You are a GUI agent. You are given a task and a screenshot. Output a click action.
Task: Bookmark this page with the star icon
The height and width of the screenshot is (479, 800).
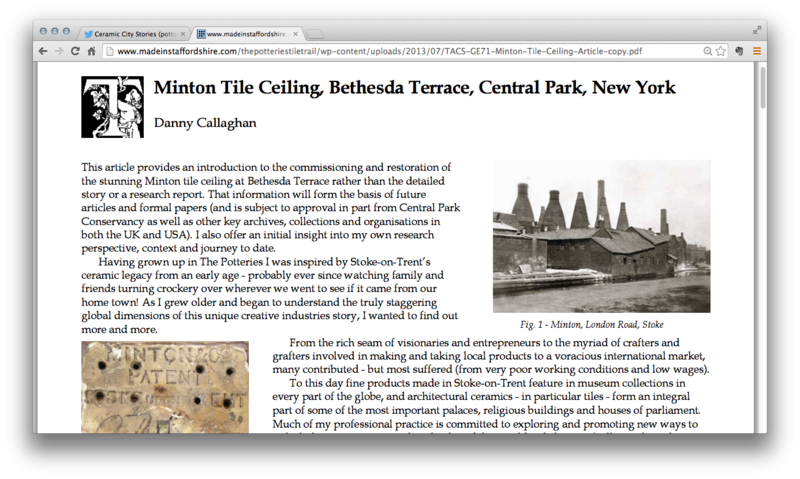tap(721, 51)
